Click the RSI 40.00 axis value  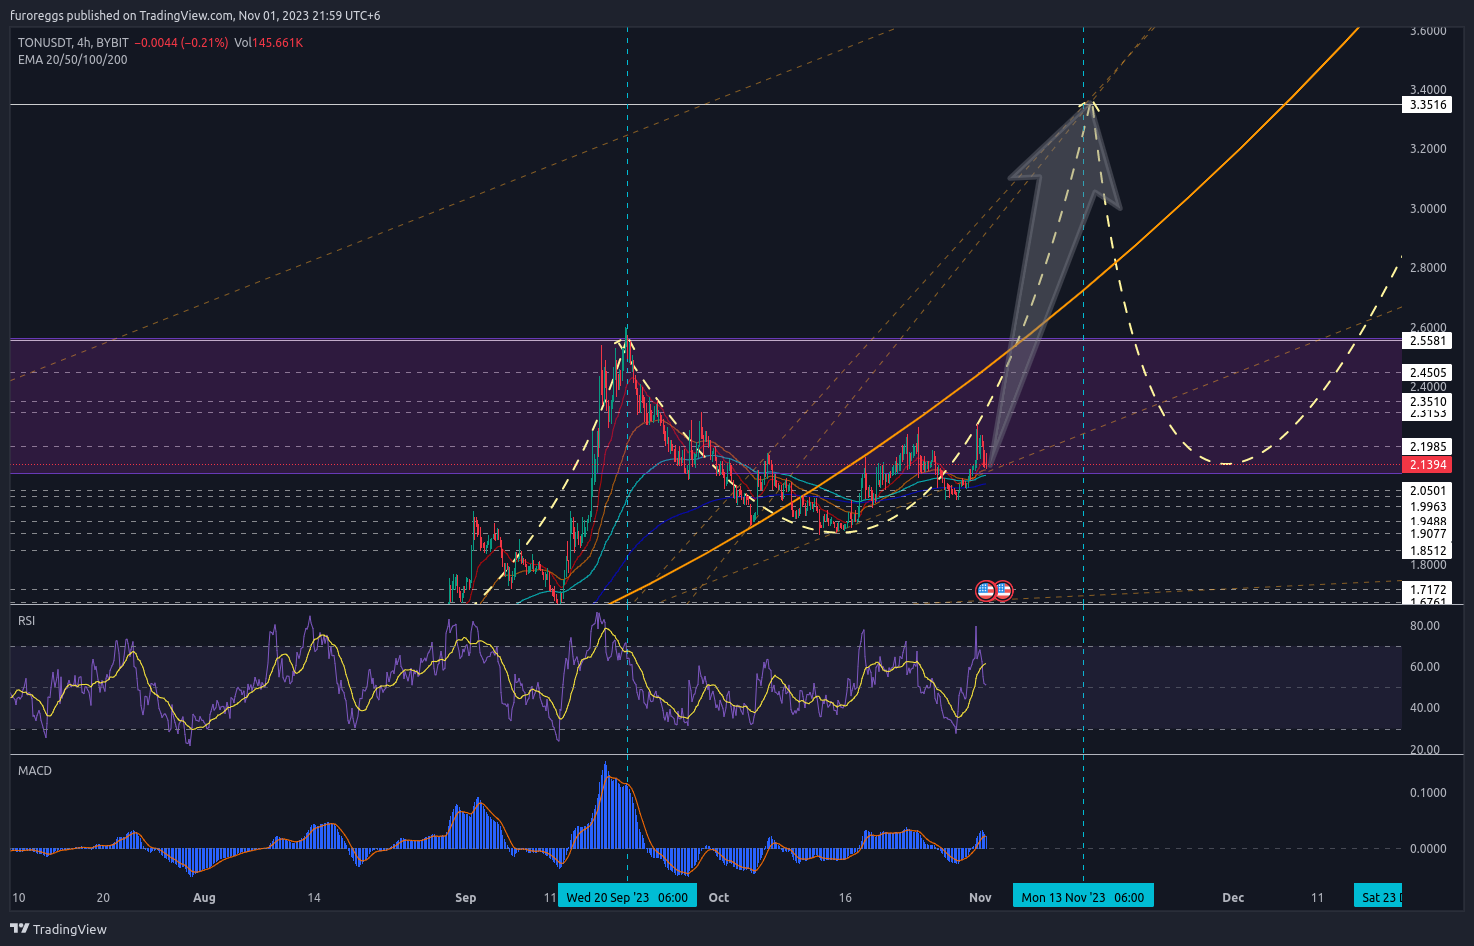point(1425,708)
